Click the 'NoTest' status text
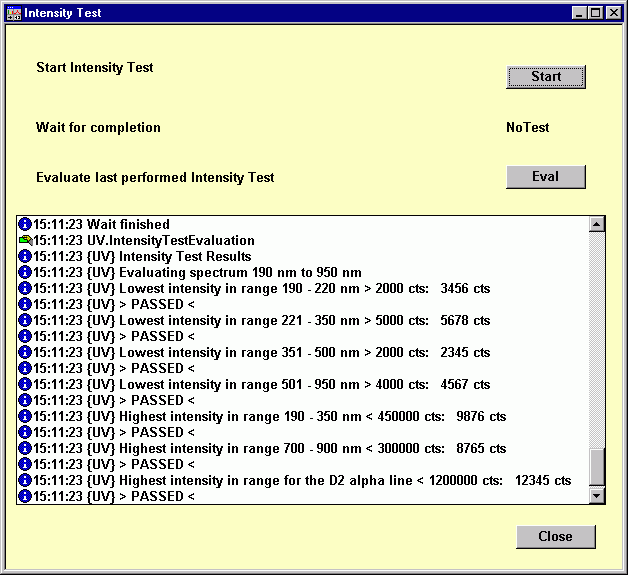628x575 pixels. pyautogui.click(x=527, y=127)
